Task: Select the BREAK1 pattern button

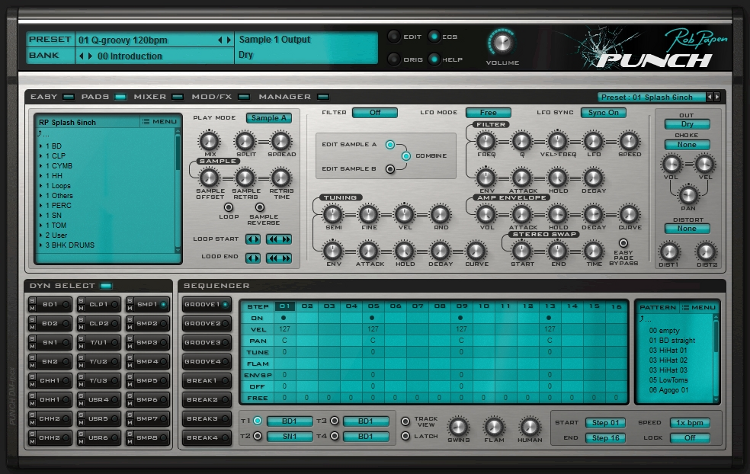Action: click(x=207, y=381)
